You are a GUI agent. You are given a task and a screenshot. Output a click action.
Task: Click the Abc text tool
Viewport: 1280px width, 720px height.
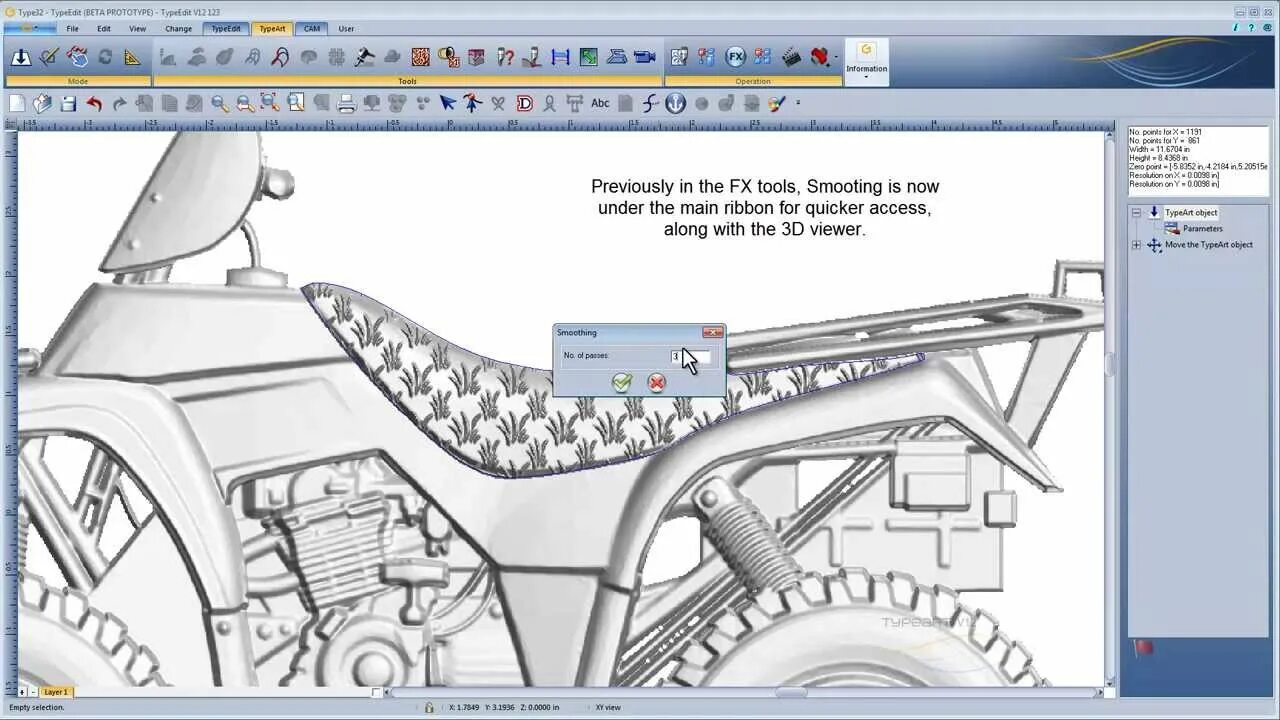pos(600,103)
